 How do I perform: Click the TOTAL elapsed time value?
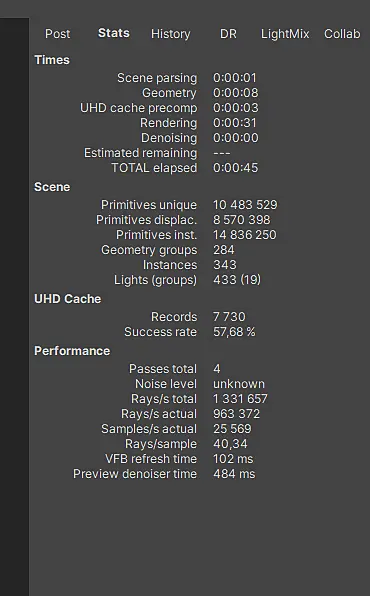pyautogui.click(x=235, y=168)
